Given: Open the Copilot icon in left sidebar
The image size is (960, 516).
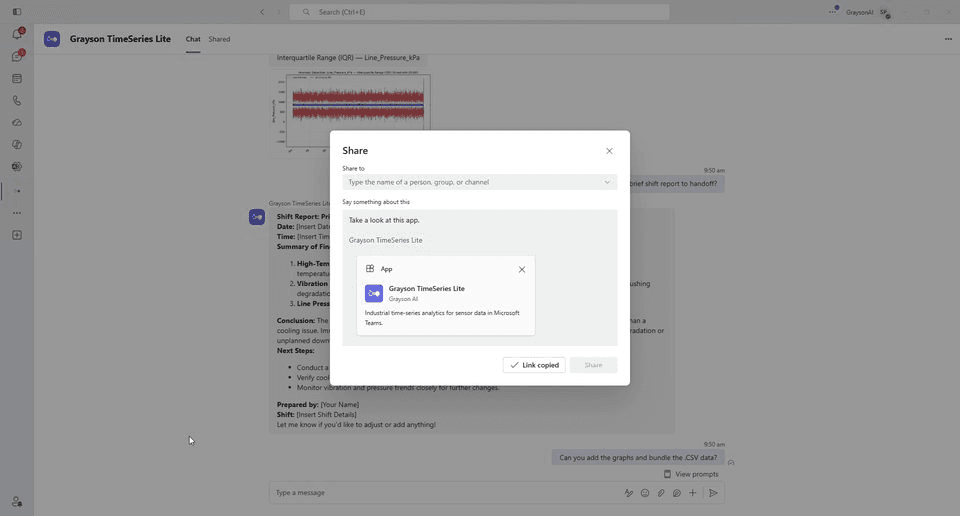Looking at the screenshot, I should 17,144.
